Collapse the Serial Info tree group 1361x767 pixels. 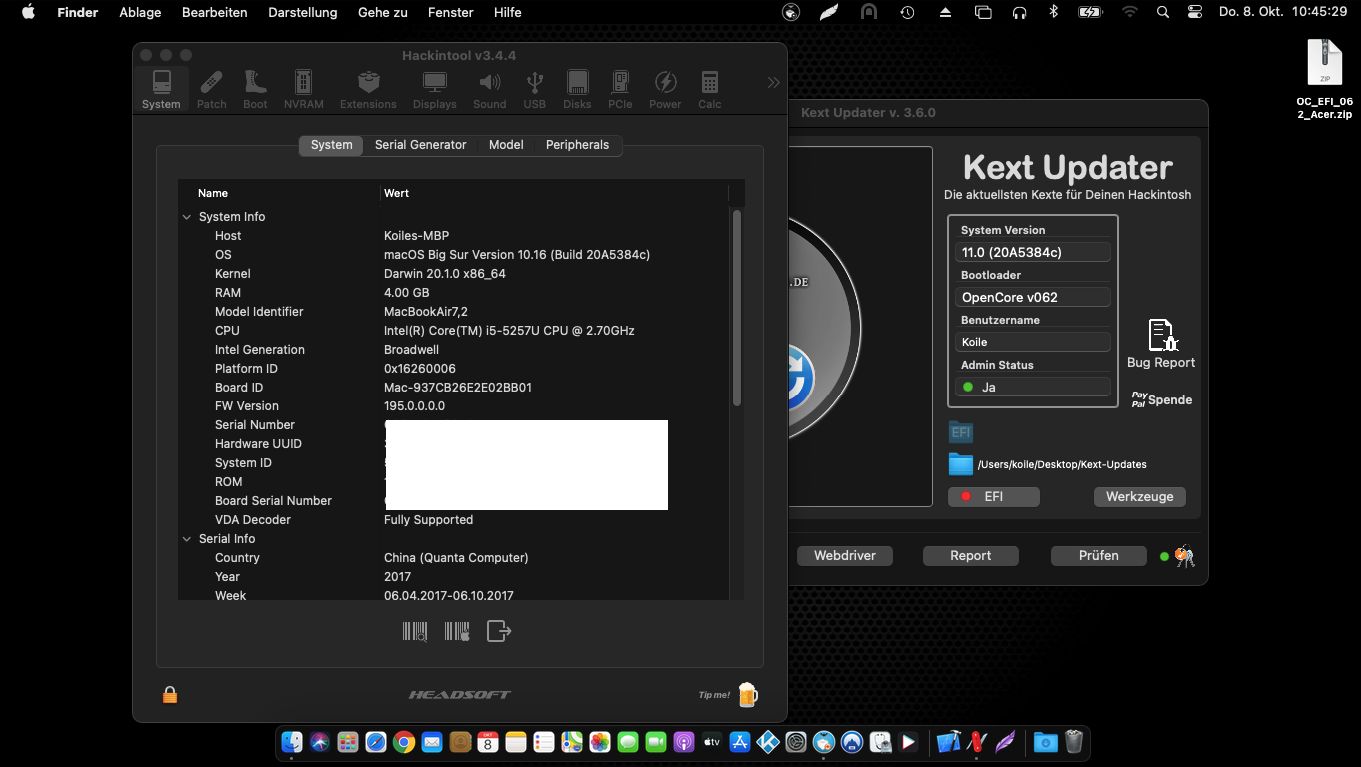point(187,539)
